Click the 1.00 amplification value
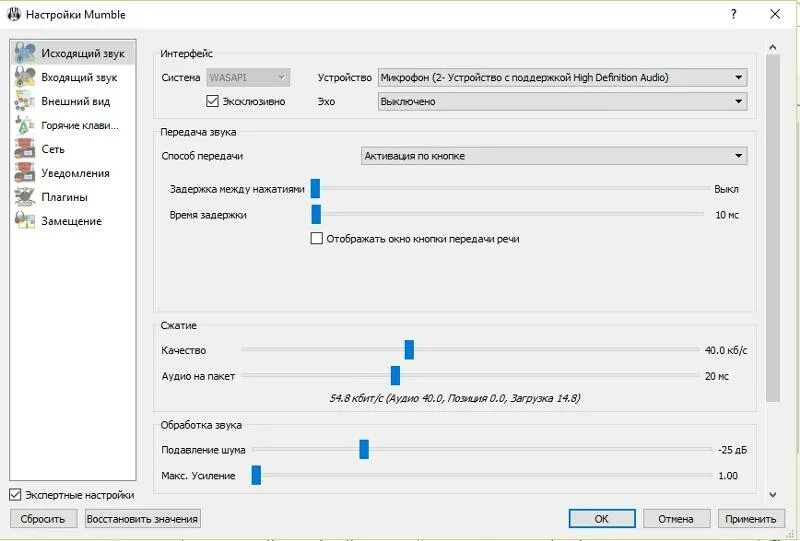 click(728, 476)
